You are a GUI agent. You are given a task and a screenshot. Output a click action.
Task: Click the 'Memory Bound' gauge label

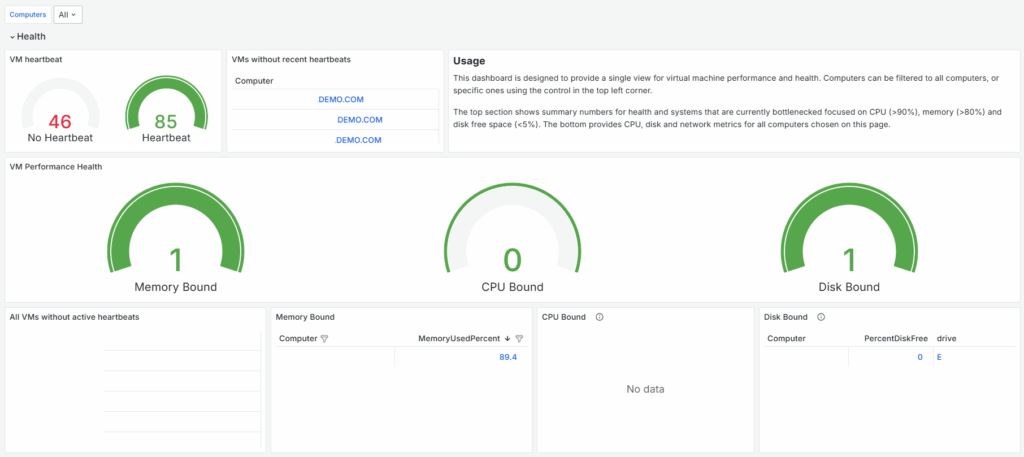(x=176, y=287)
